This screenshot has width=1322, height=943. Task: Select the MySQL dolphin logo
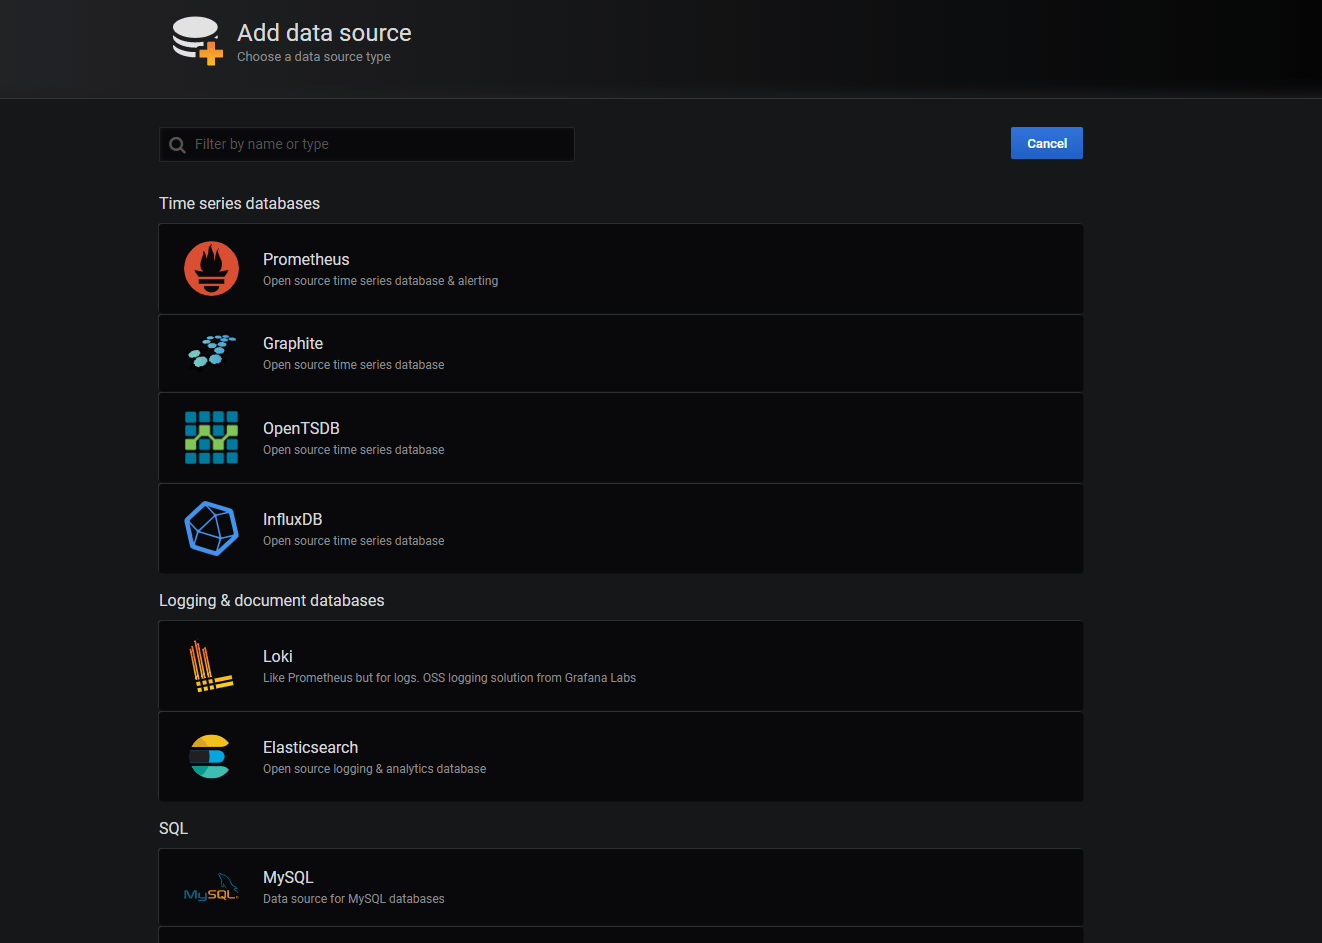click(211, 887)
